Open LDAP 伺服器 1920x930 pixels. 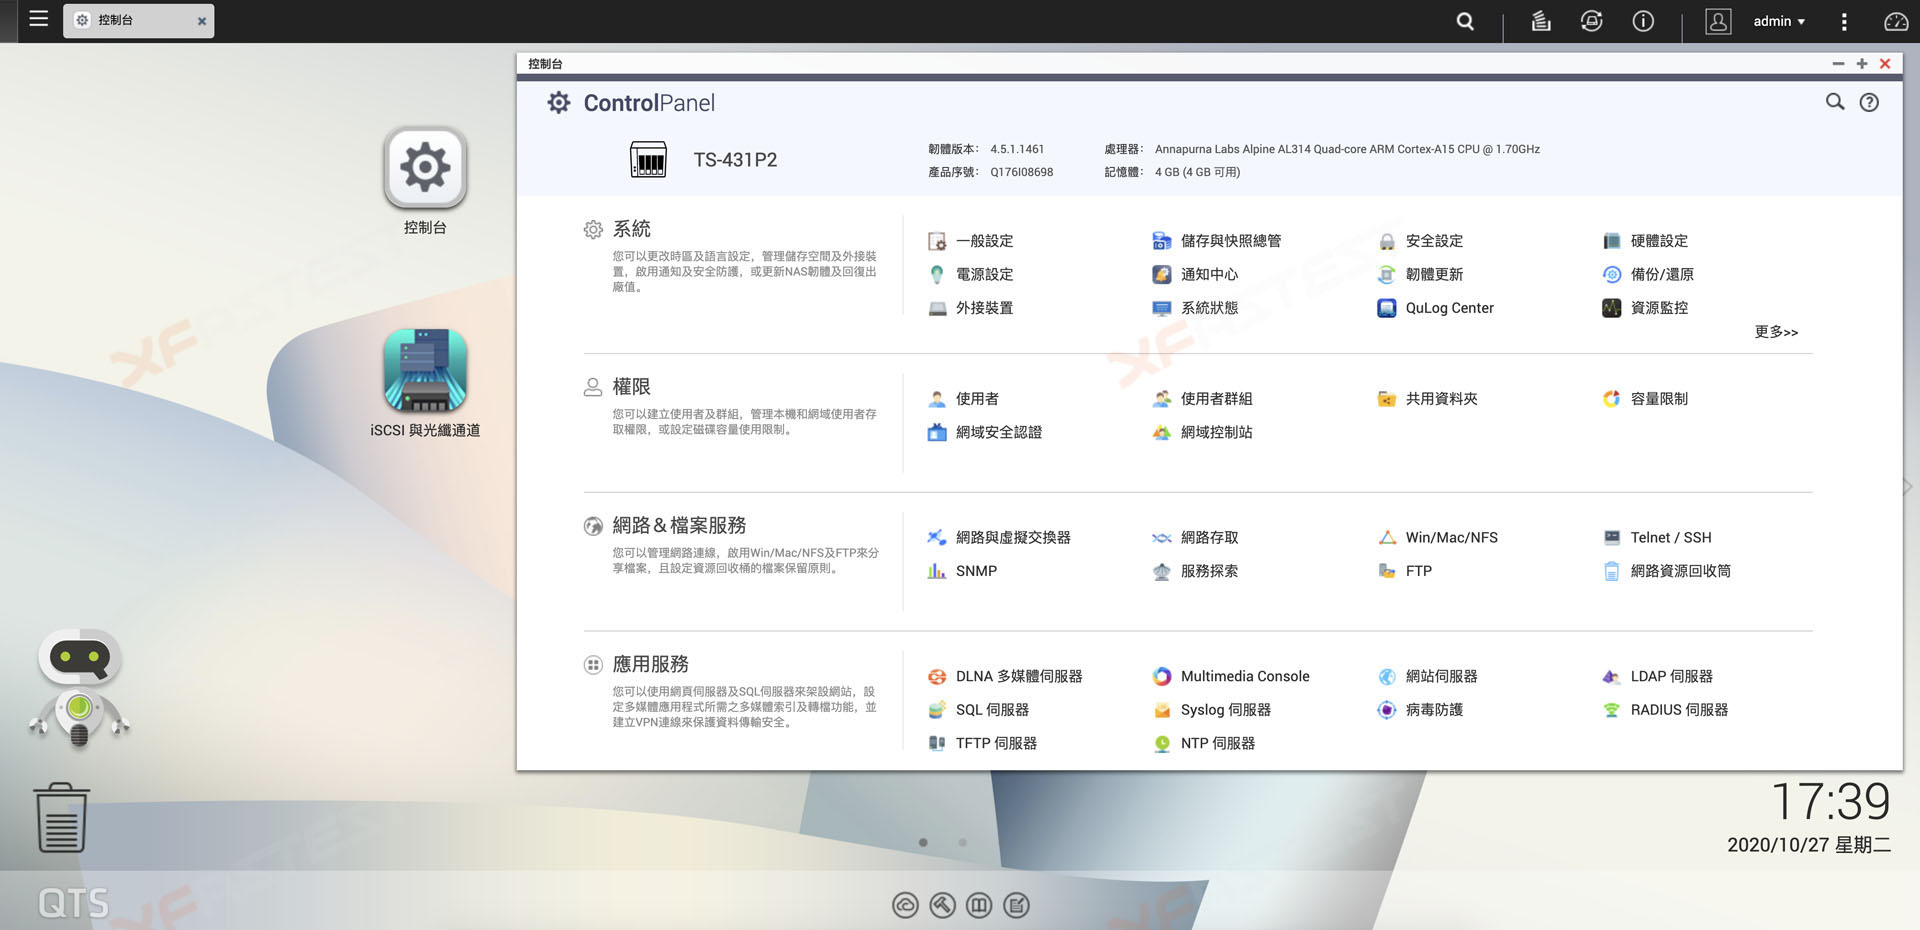pos(1657,677)
